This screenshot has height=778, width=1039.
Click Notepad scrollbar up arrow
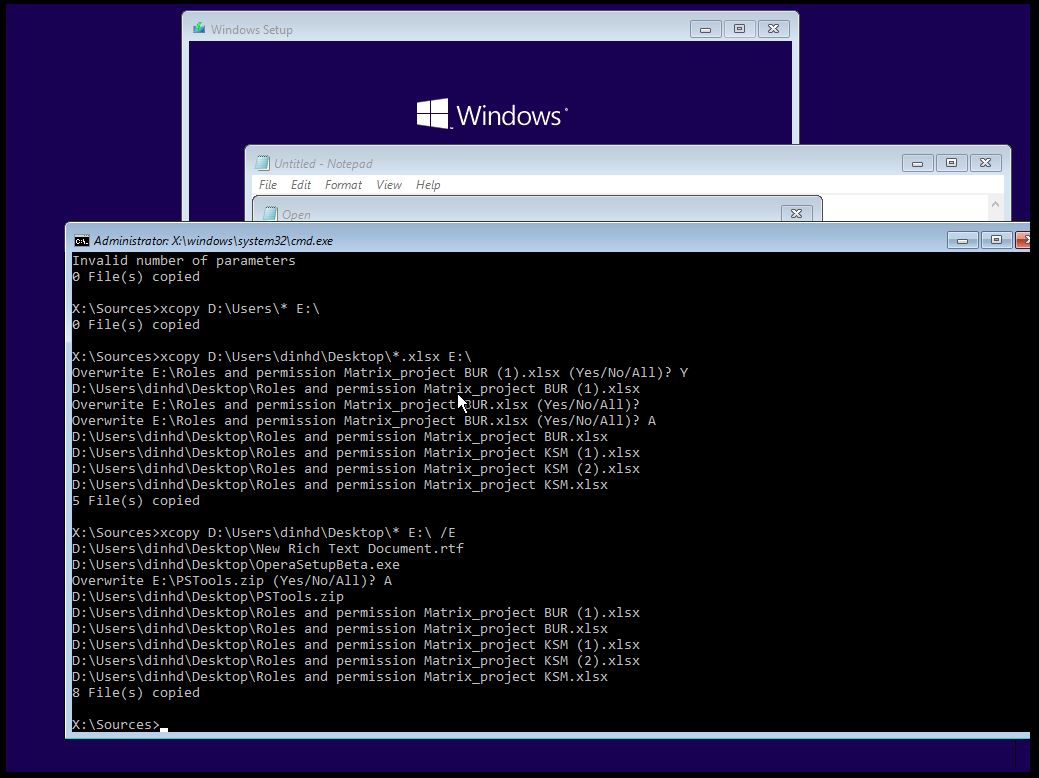pos(995,204)
